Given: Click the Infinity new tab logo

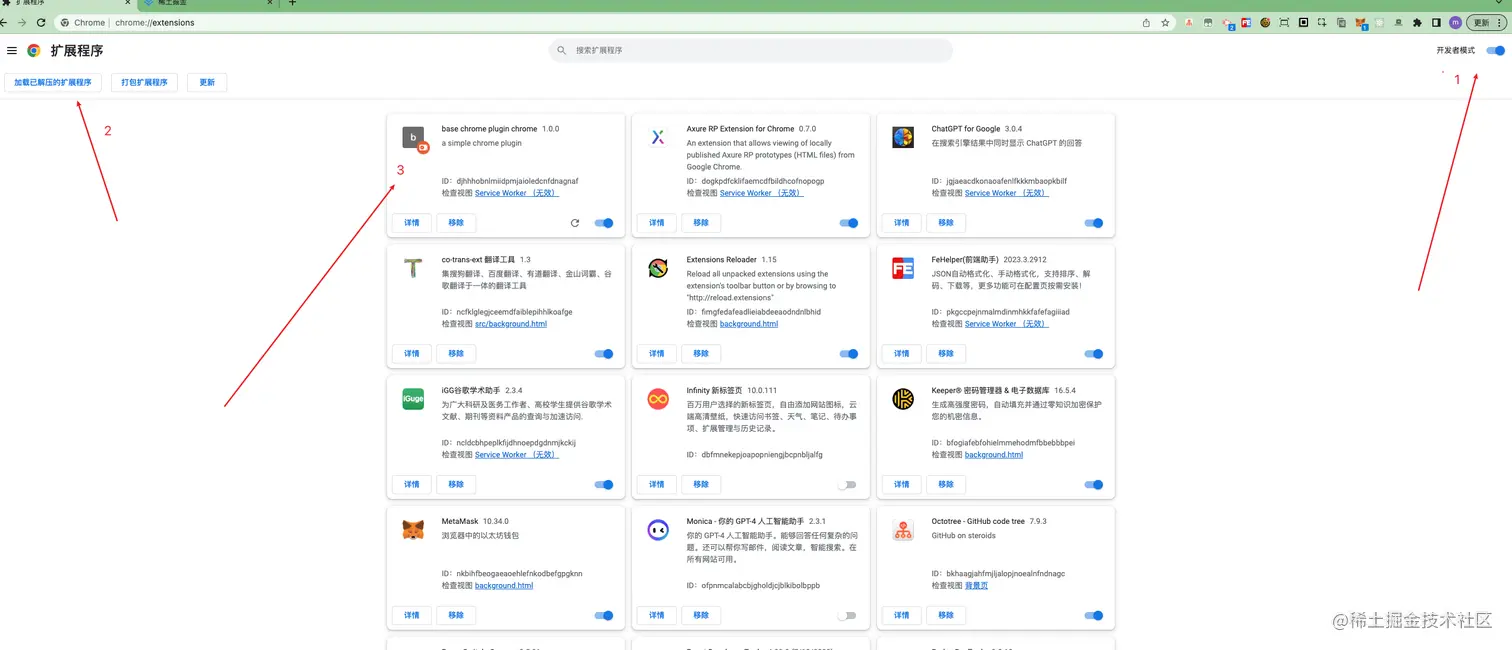Looking at the screenshot, I should (x=658, y=399).
